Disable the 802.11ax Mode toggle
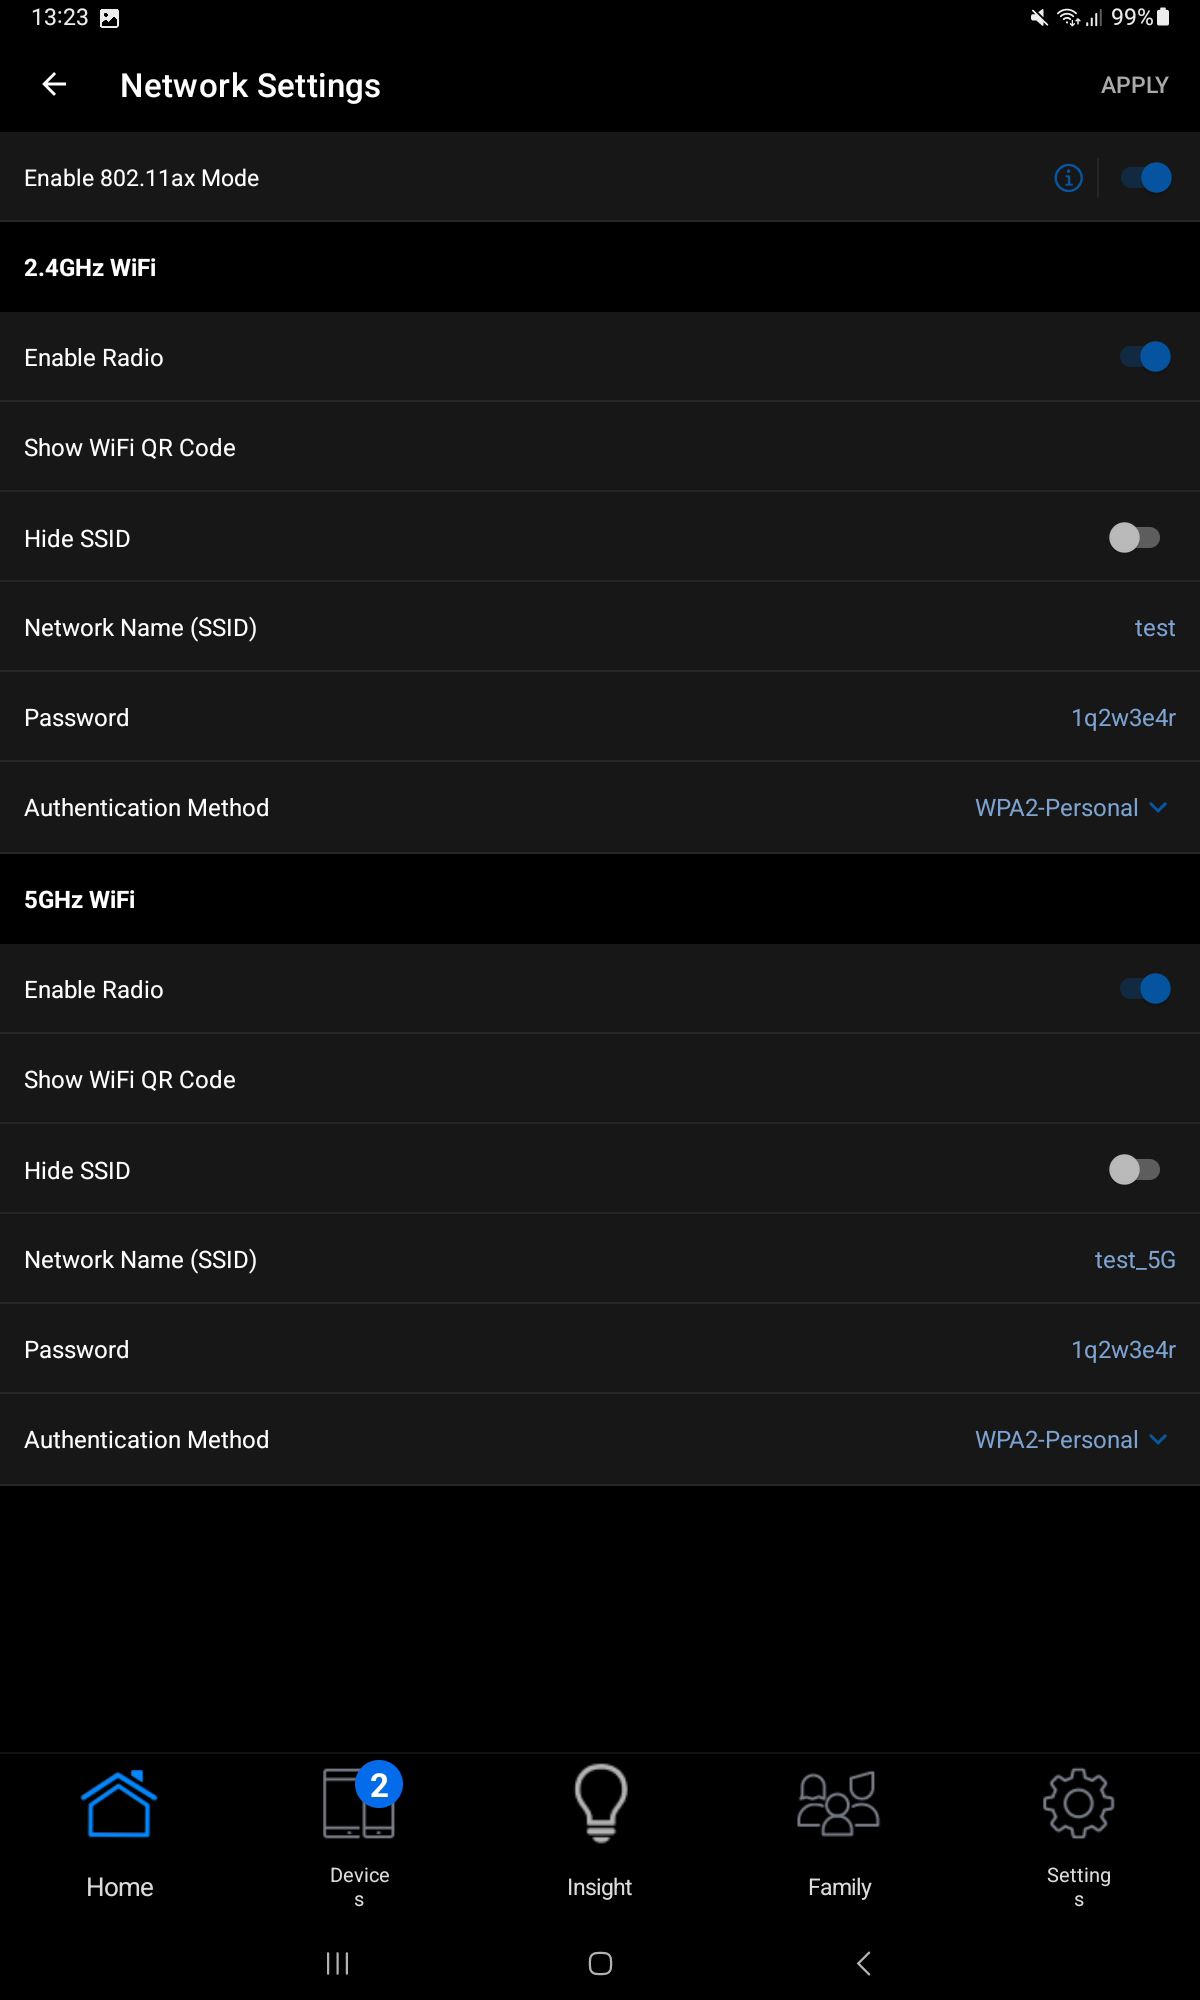Screen dimensions: 1200x2000 coord(1145,178)
